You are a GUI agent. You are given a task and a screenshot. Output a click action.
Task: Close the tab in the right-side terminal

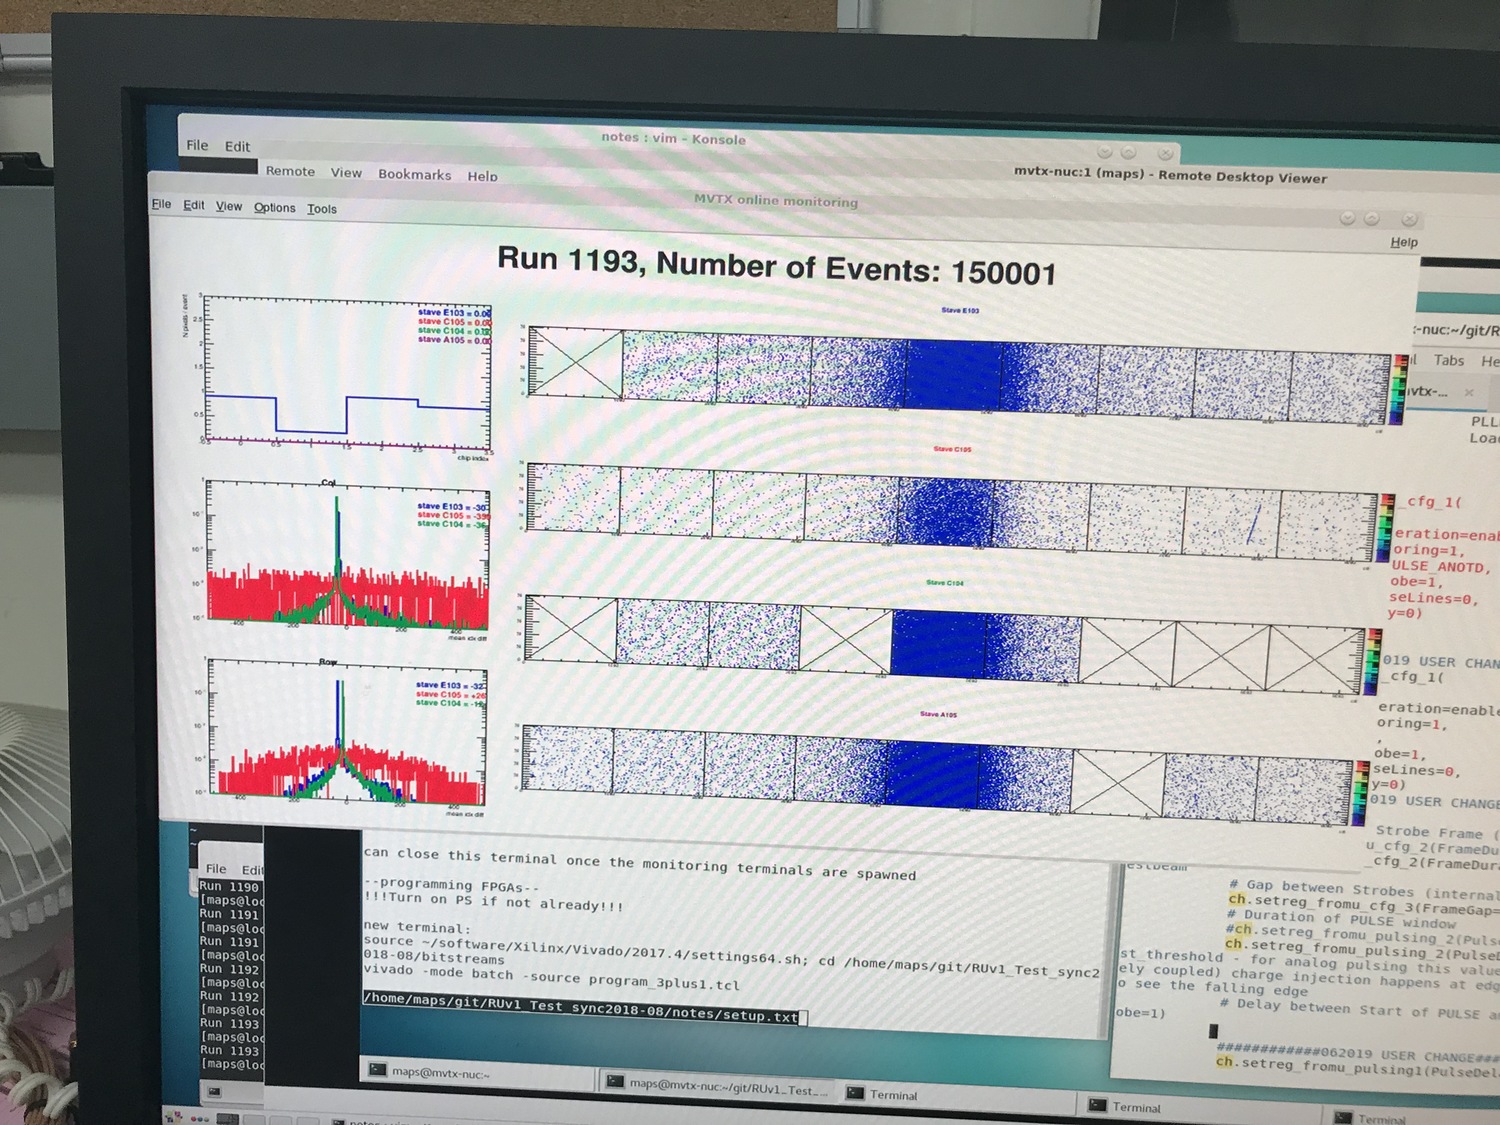[1469, 393]
